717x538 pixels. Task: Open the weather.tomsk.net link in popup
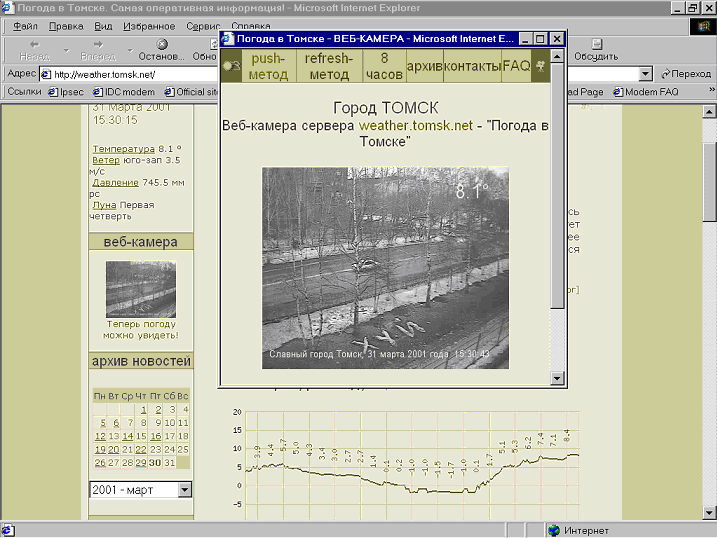415,125
